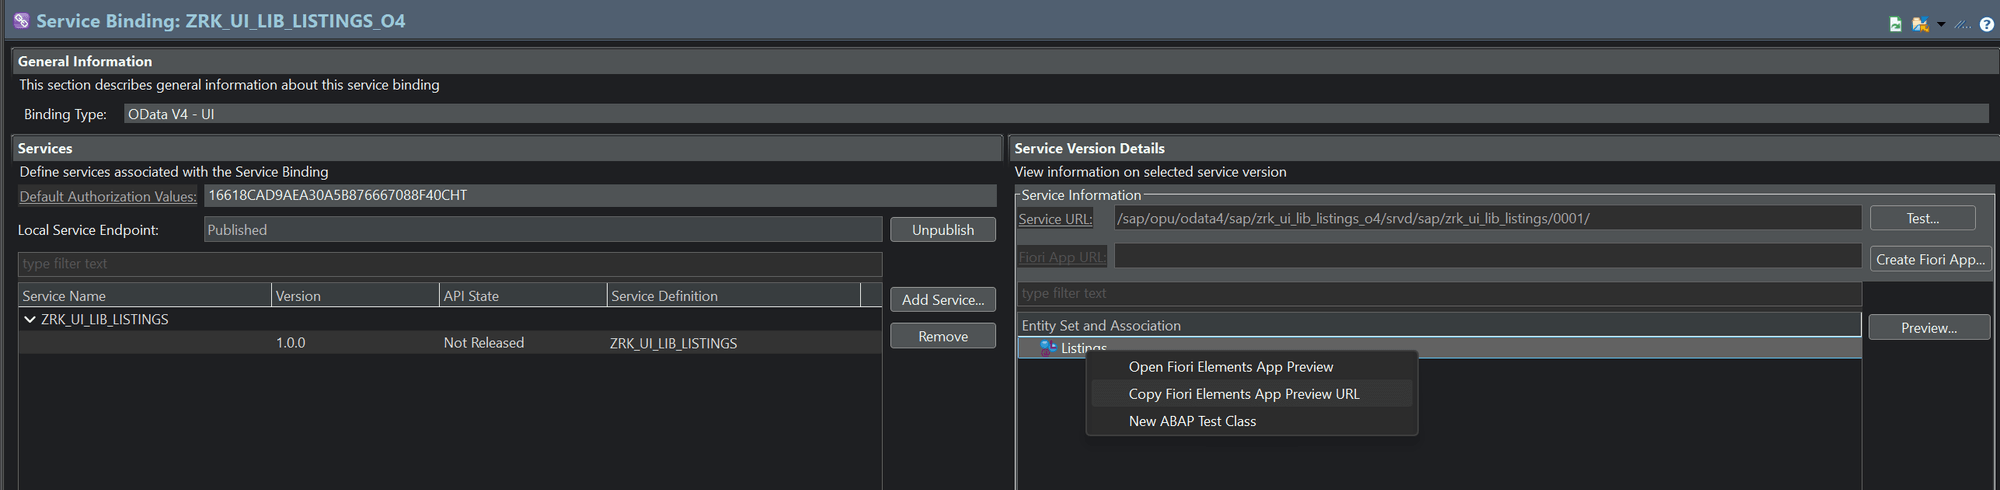Click Create Fiori App... button
Viewport: 2000px width, 490px height.
1929,259
